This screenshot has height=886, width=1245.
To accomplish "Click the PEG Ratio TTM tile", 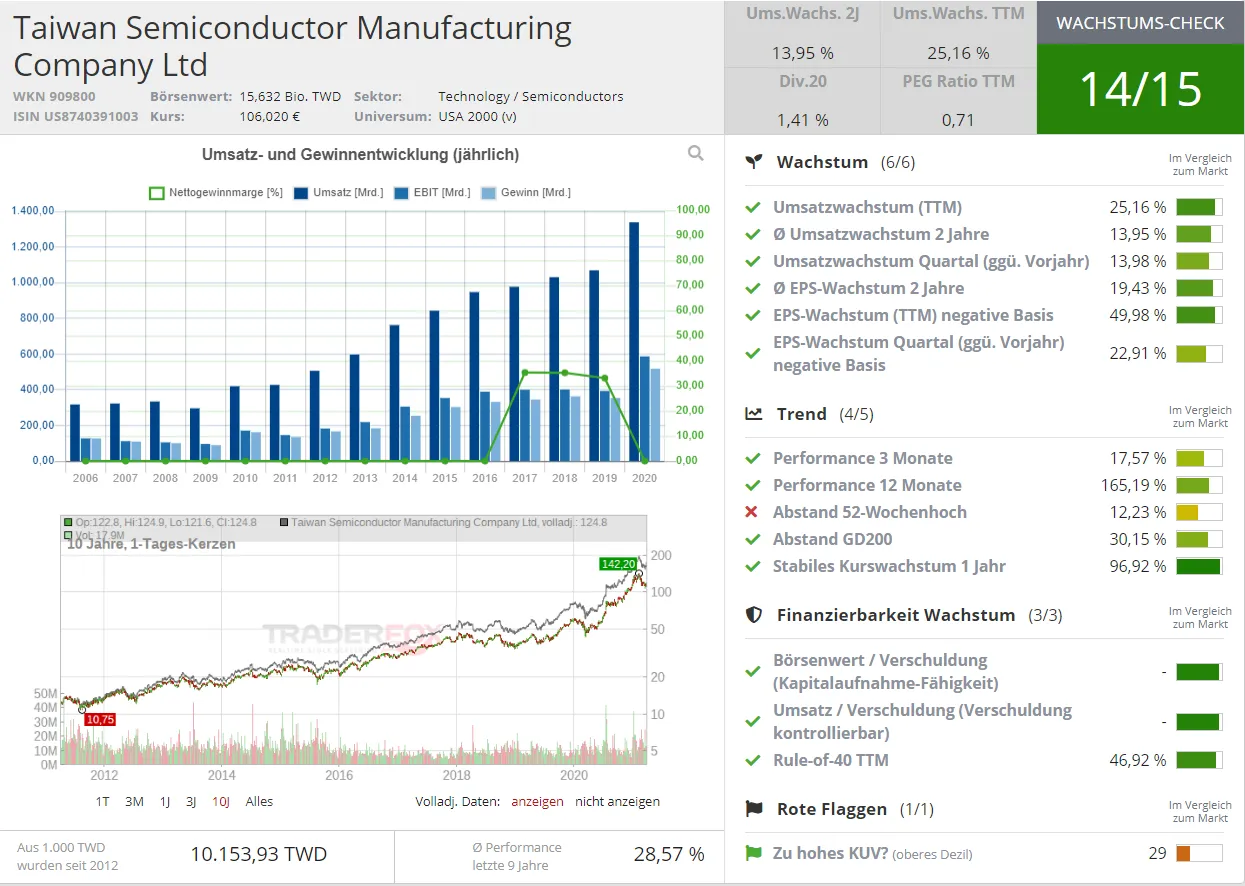I will point(958,101).
